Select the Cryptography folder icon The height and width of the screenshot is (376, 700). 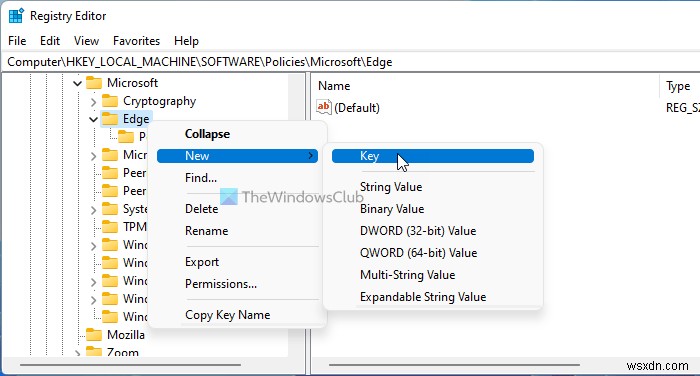pyautogui.click(x=110, y=101)
